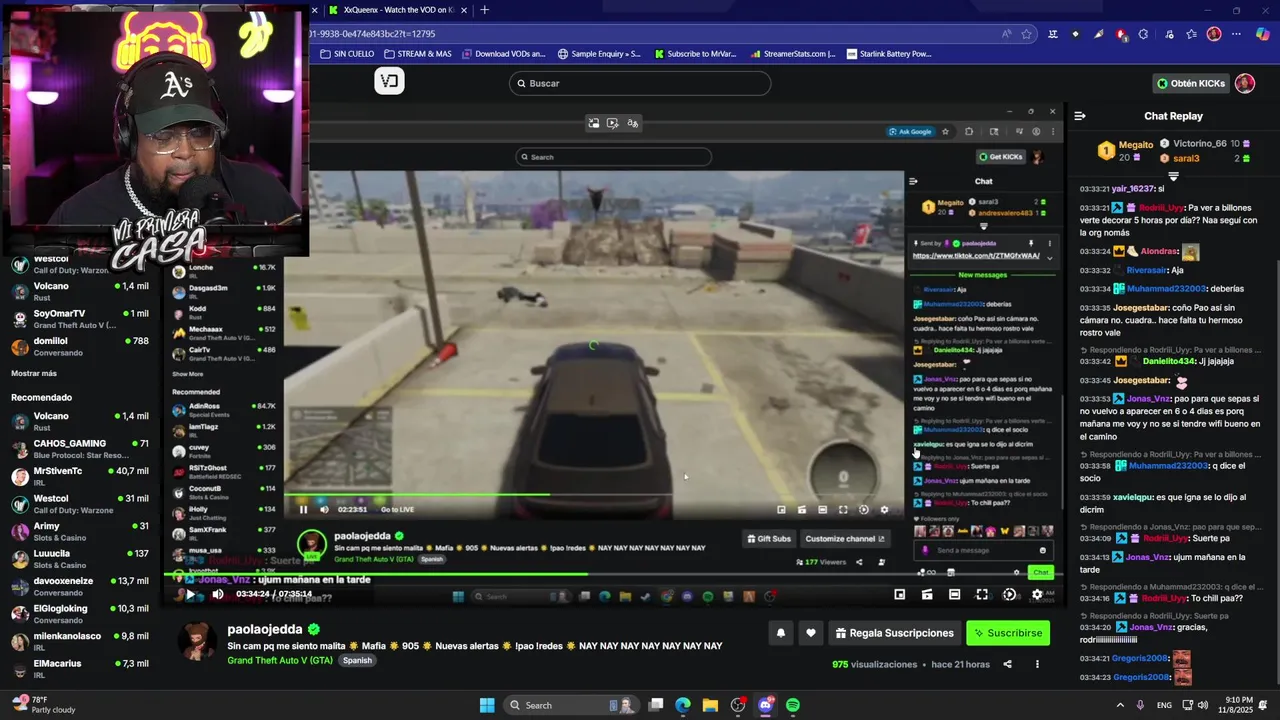Enter fullscreen on the VOD player

click(982, 594)
